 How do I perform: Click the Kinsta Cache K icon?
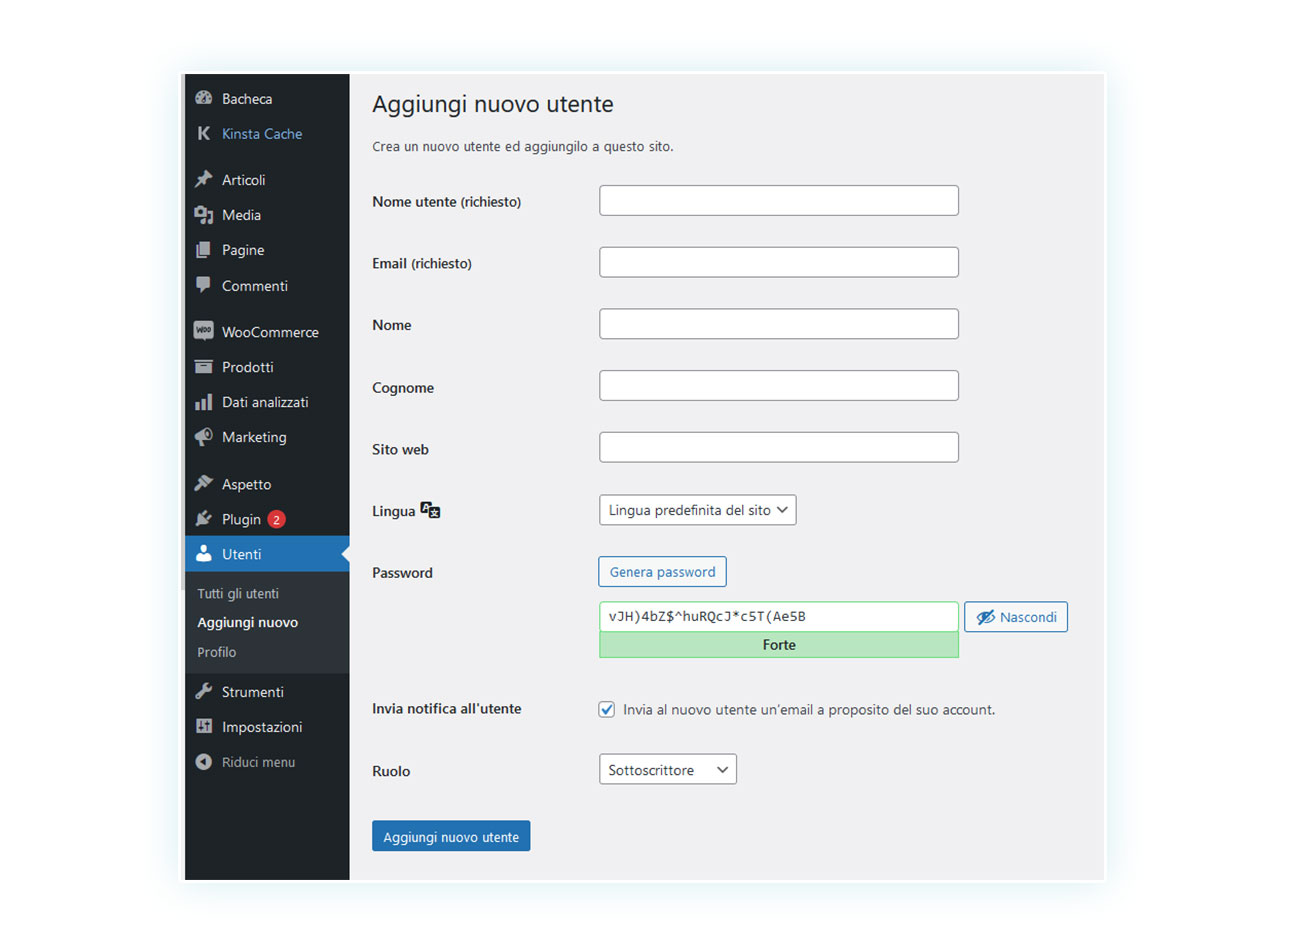pos(204,133)
